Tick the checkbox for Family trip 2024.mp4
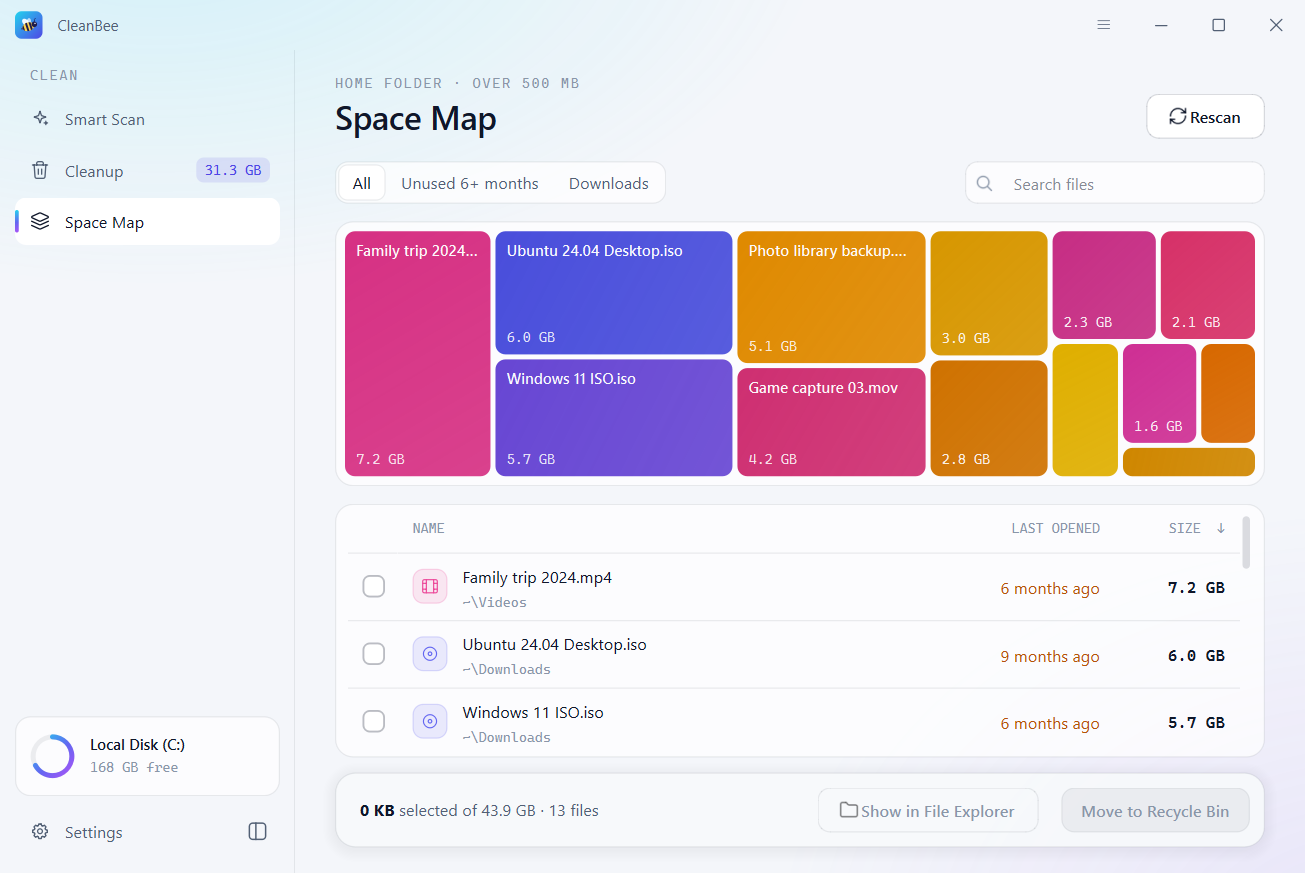This screenshot has width=1305, height=873. point(374,587)
